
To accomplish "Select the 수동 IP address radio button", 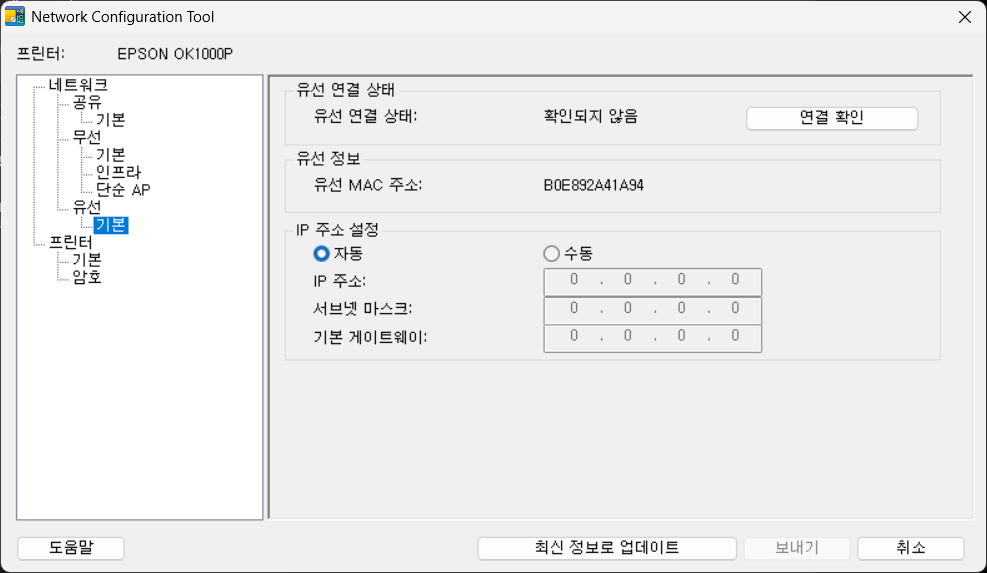I will click(551, 254).
